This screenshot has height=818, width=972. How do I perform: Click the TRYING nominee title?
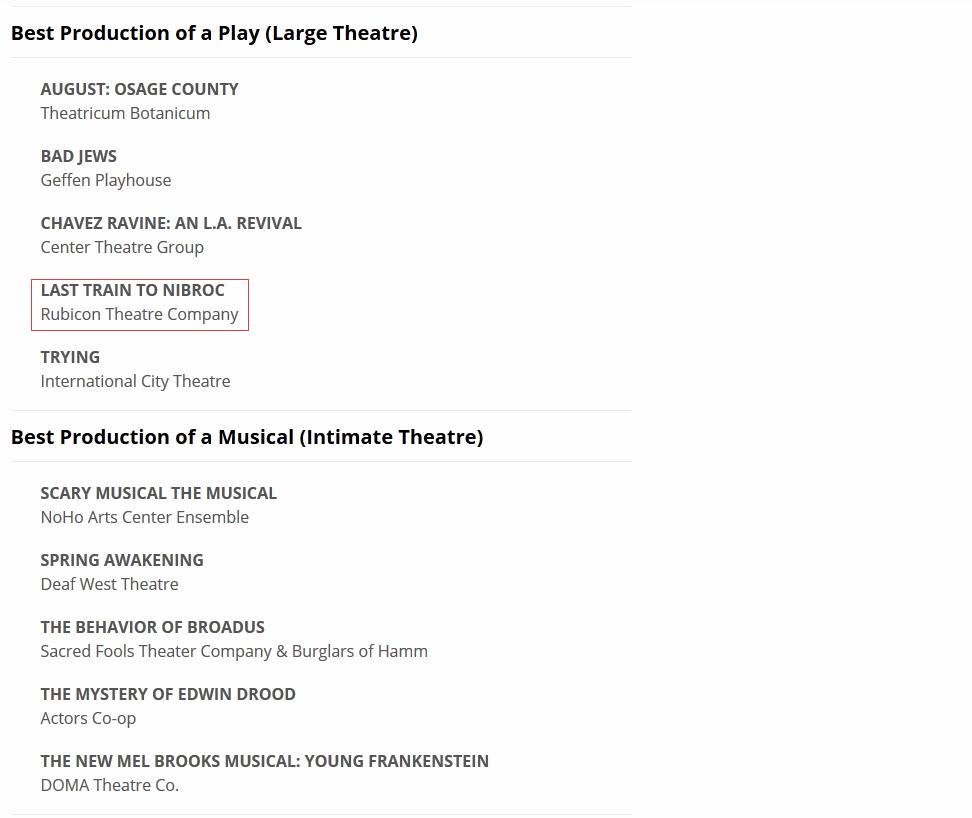70,357
